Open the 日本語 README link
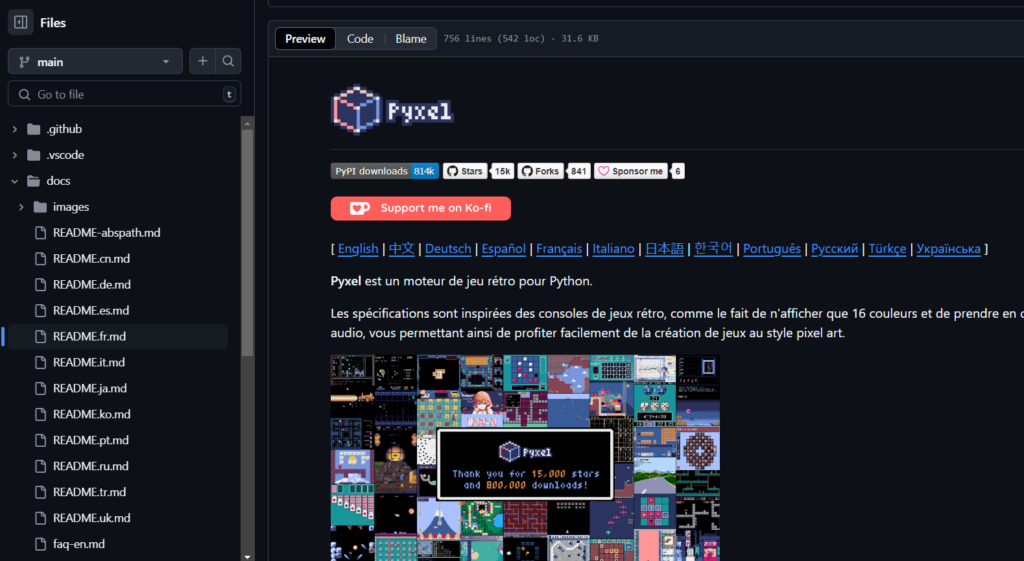The height and width of the screenshot is (561, 1024). tap(664, 249)
